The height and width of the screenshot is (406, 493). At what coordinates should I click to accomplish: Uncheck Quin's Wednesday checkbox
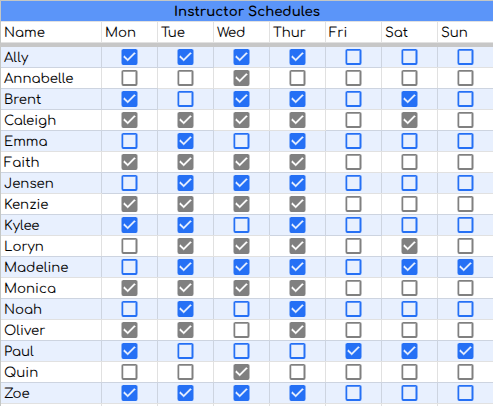(x=241, y=372)
